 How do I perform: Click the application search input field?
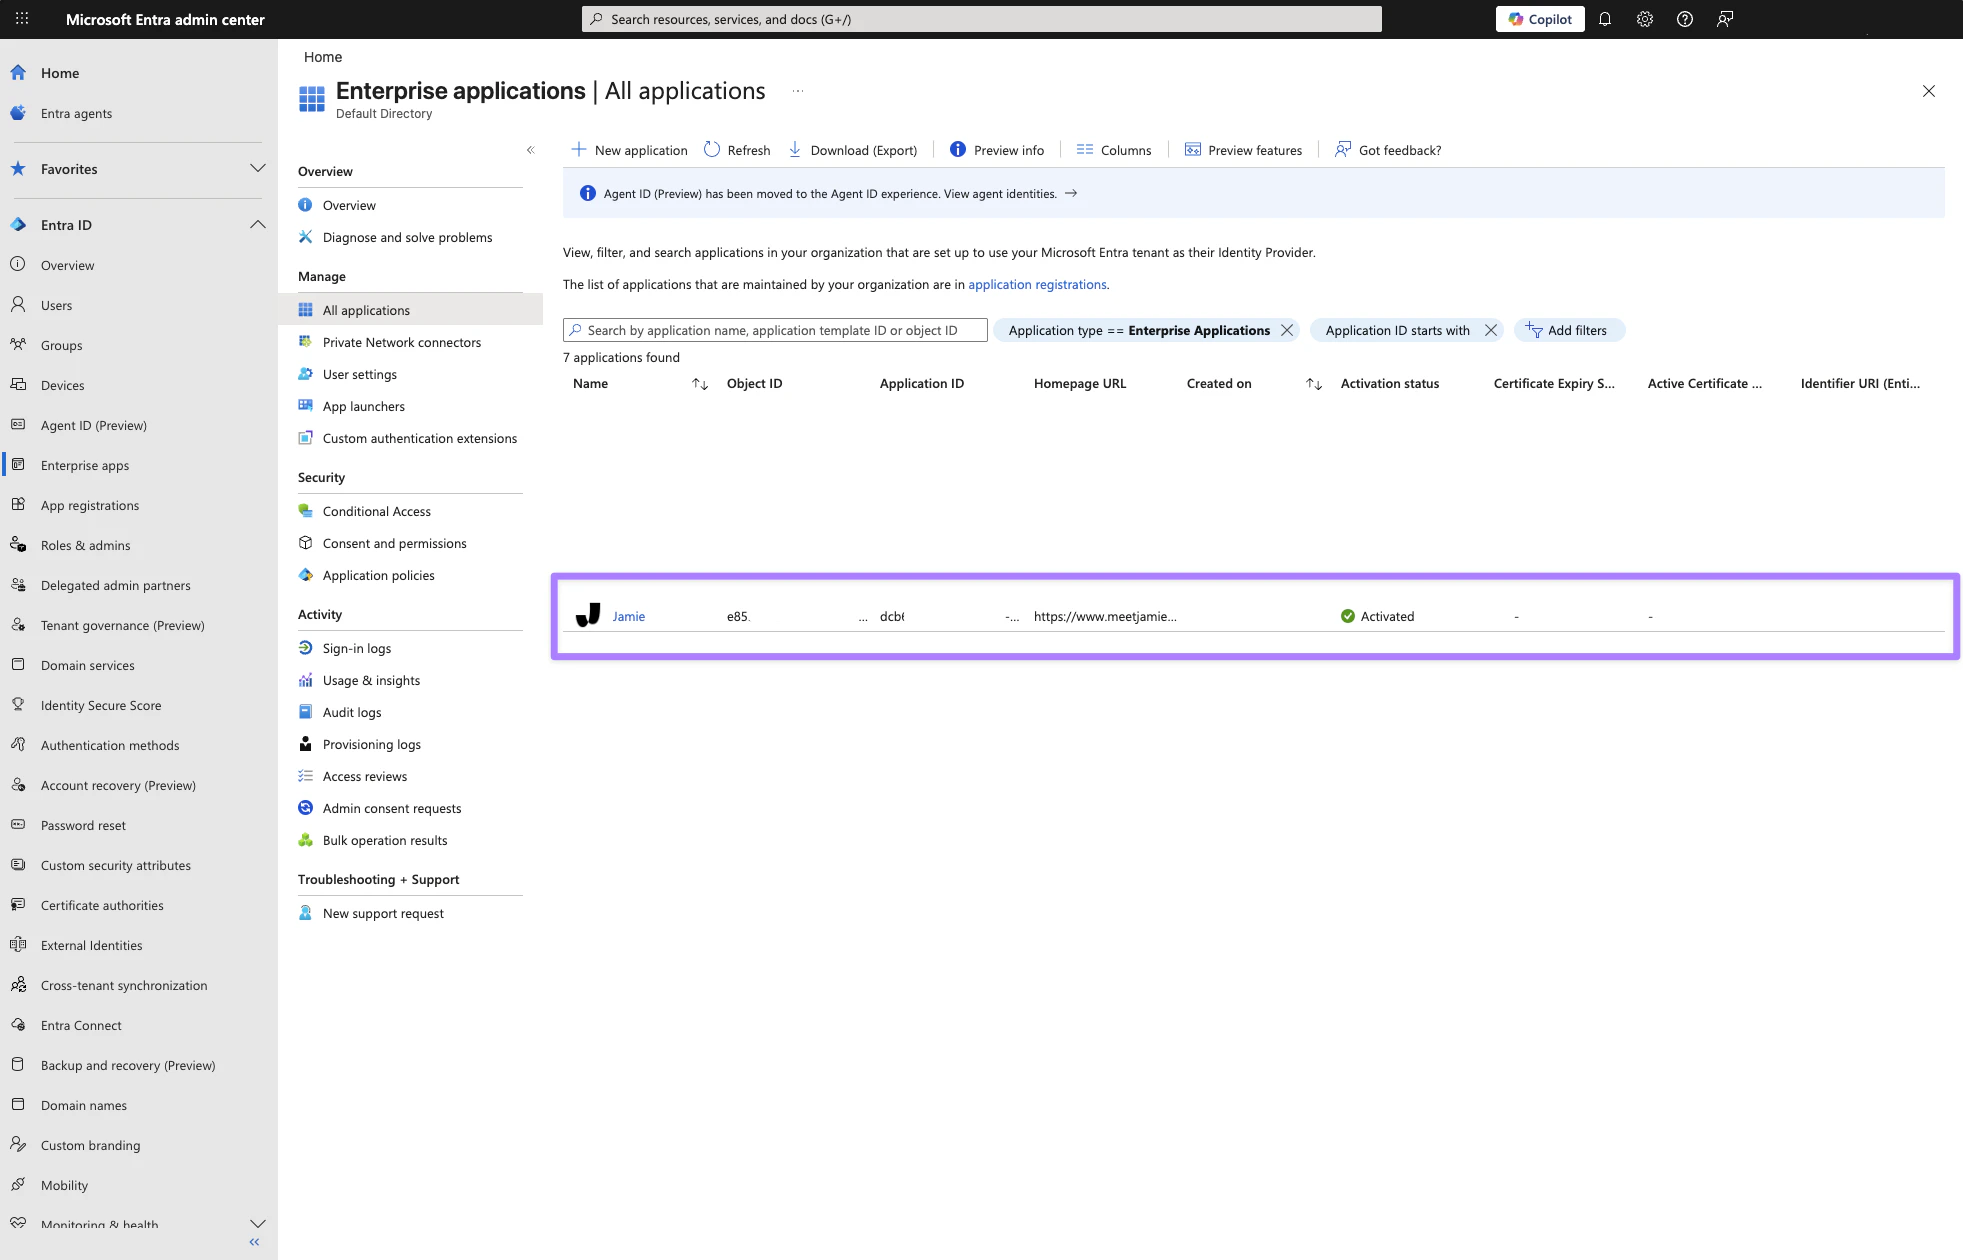pos(775,330)
